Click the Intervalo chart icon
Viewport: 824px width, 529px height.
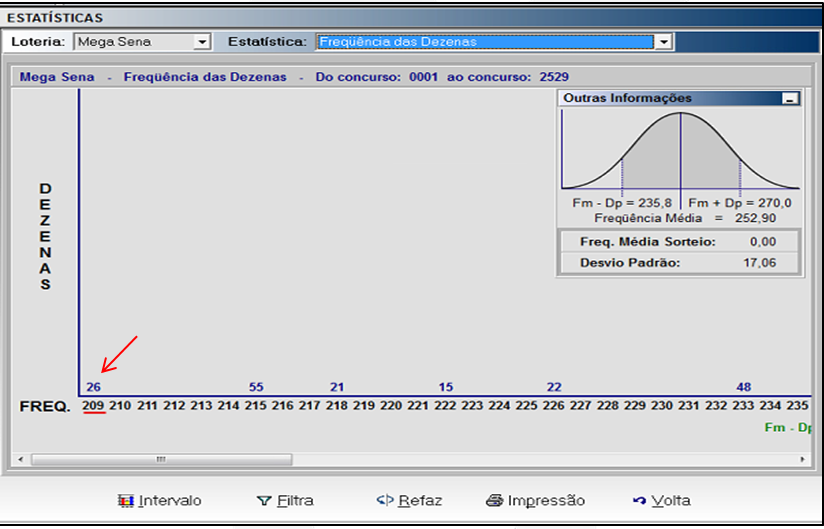pyautogui.click(x=126, y=501)
